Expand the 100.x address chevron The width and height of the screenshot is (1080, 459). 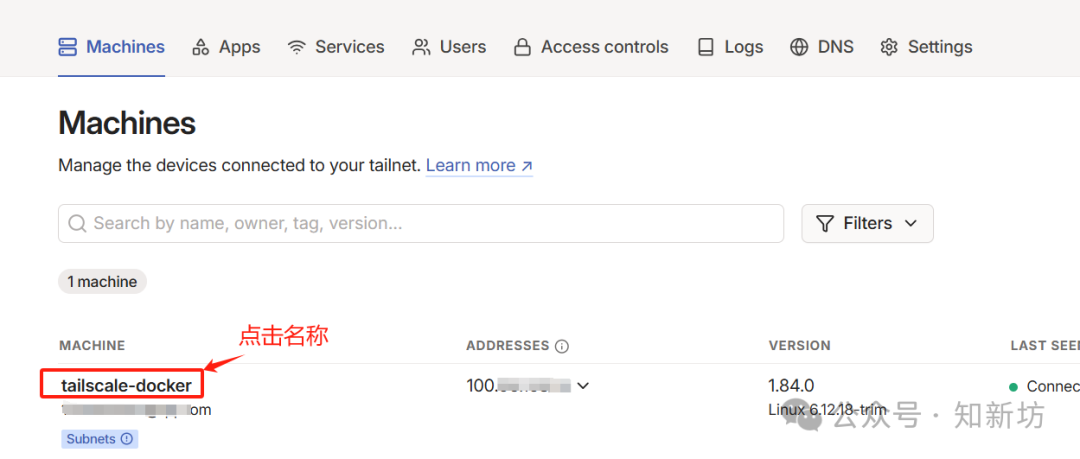583,385
